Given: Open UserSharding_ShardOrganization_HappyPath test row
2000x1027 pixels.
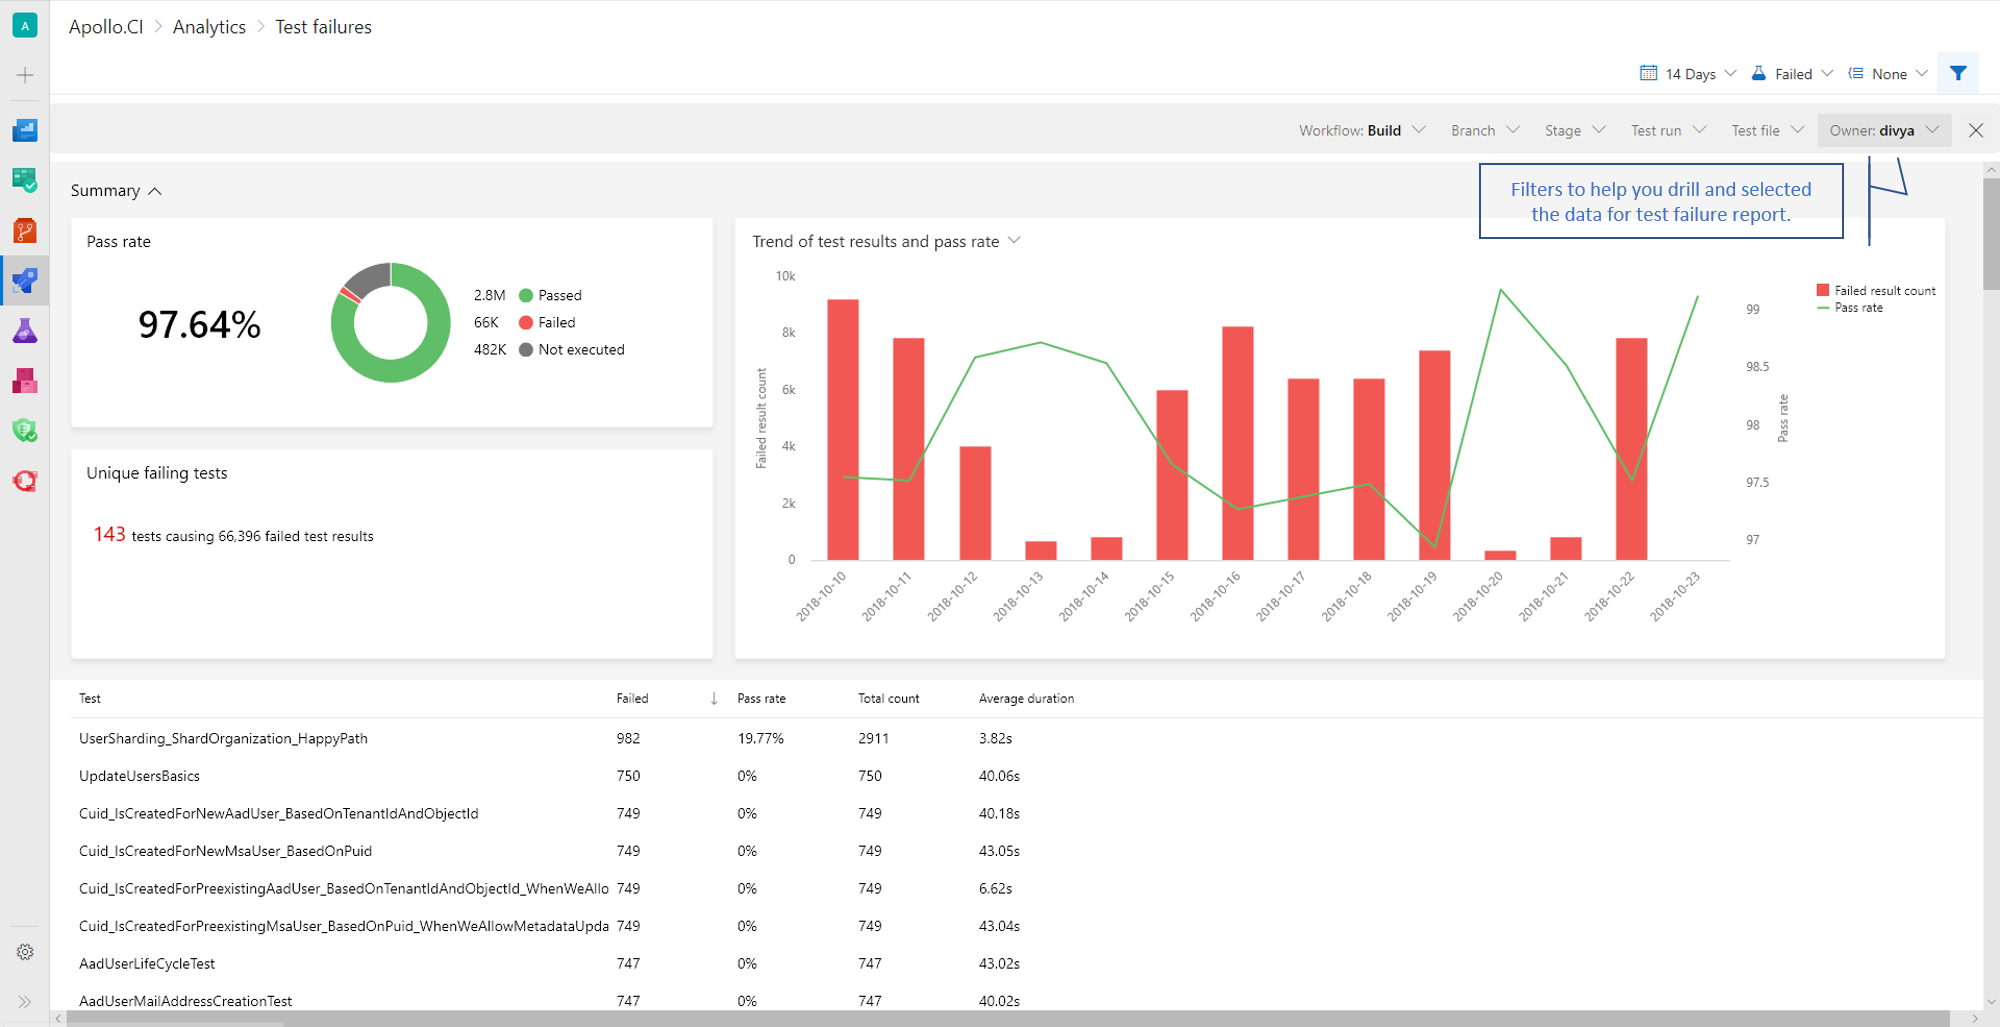Looking at the screenshot, I should pos(223,738).
